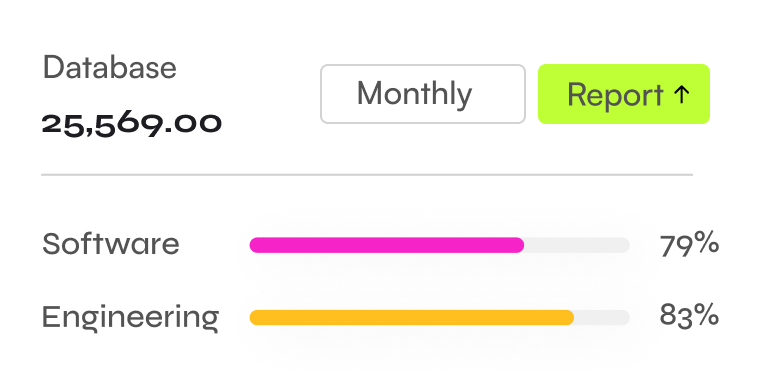Viewport: 770px width, 392px height.
Task: Click the Monthly text in selector
Action: (x=414, y=93)
